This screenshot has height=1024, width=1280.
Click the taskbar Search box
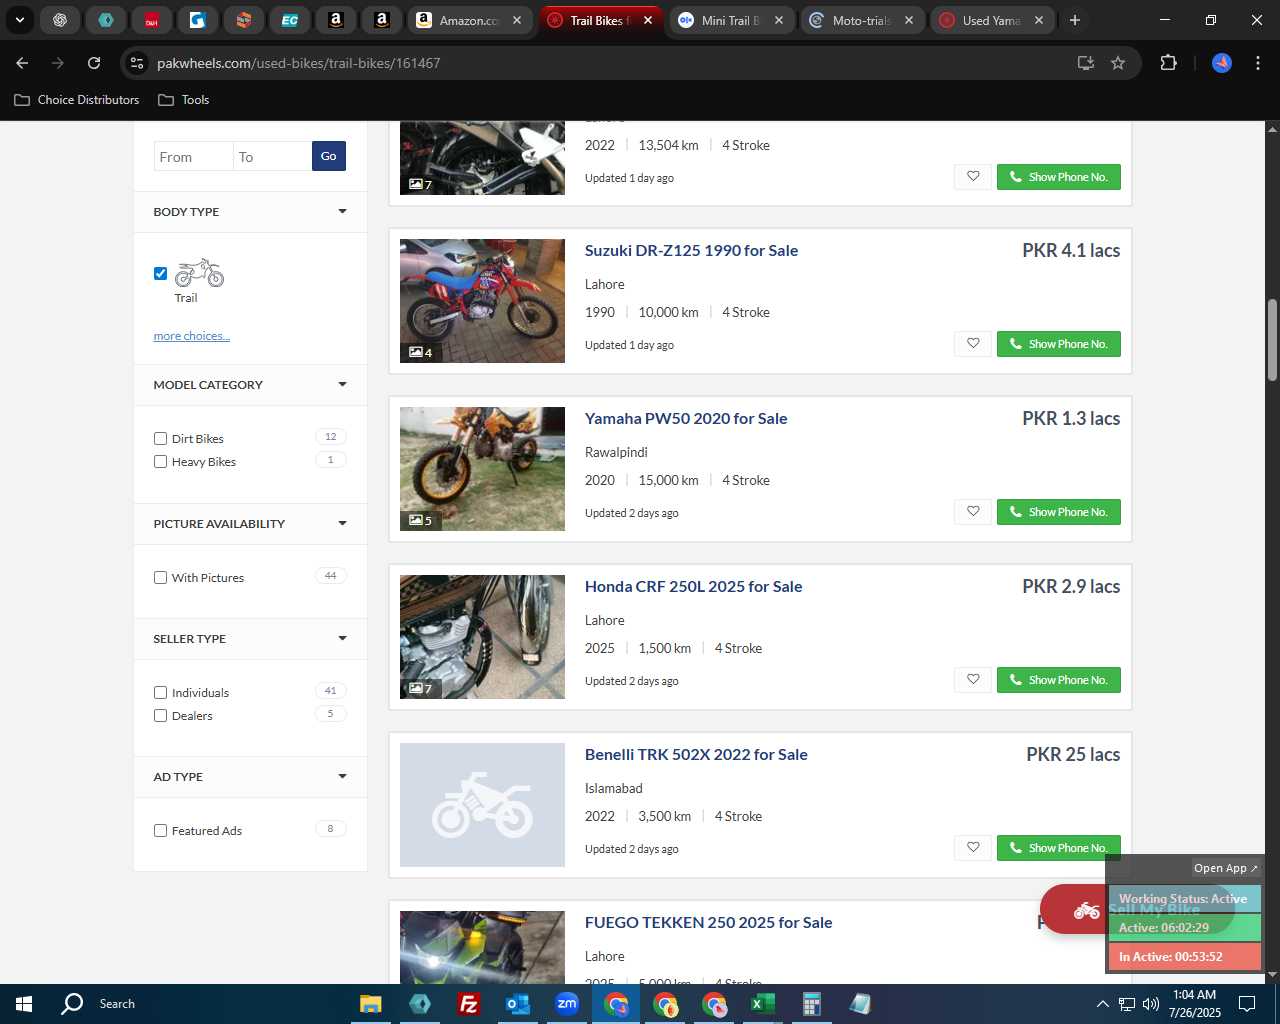[x=117, y=1004]
